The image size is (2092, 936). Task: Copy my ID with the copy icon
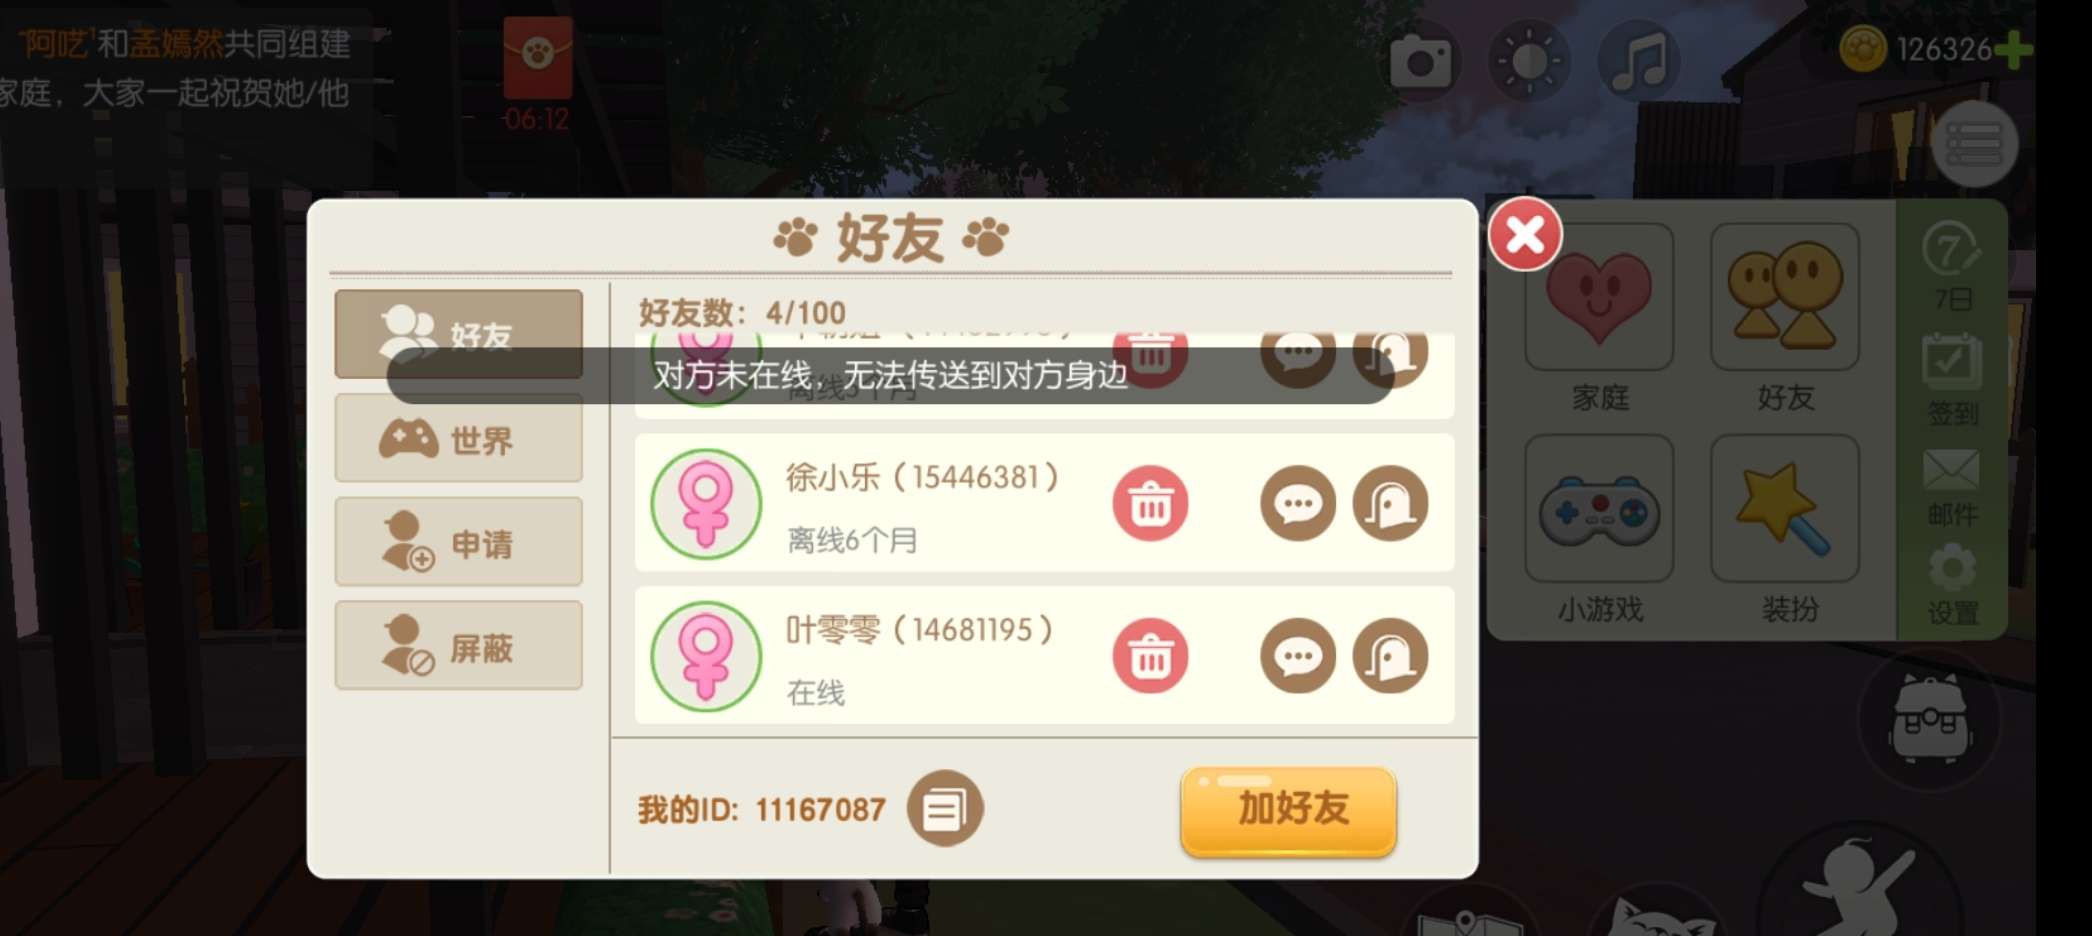tap(945, 809)
